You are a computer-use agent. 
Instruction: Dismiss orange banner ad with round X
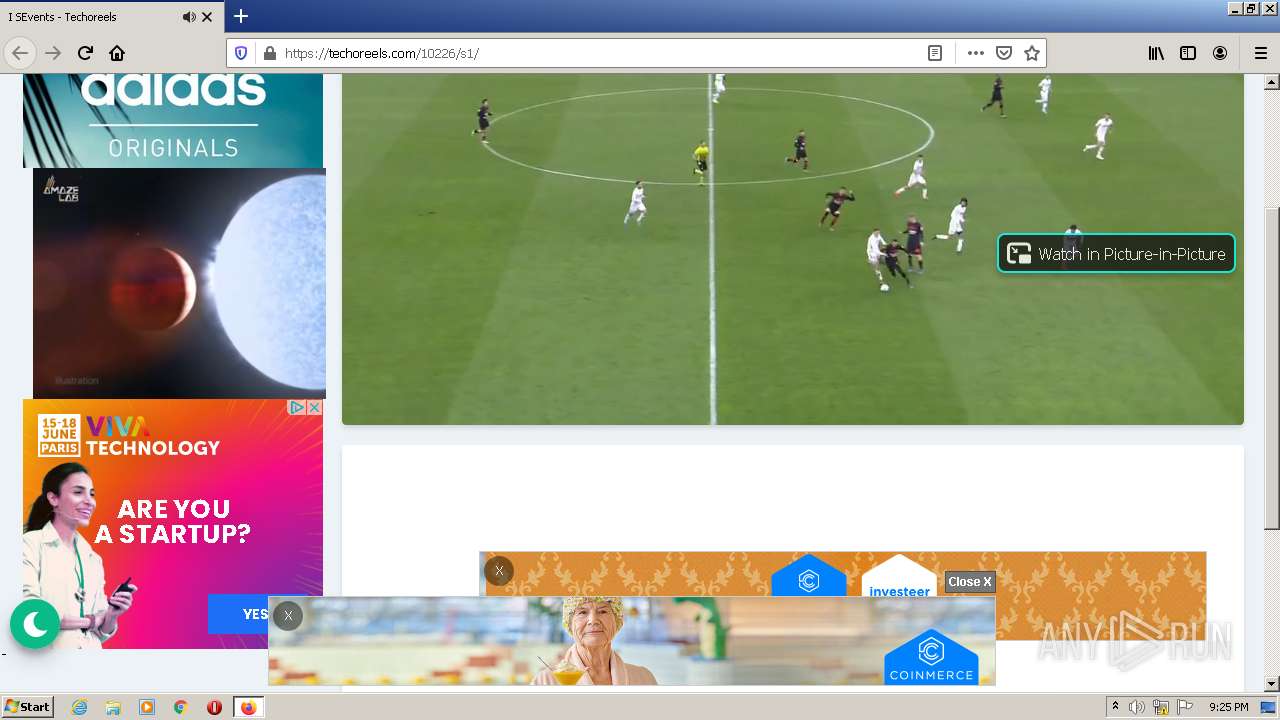(499, 571)
